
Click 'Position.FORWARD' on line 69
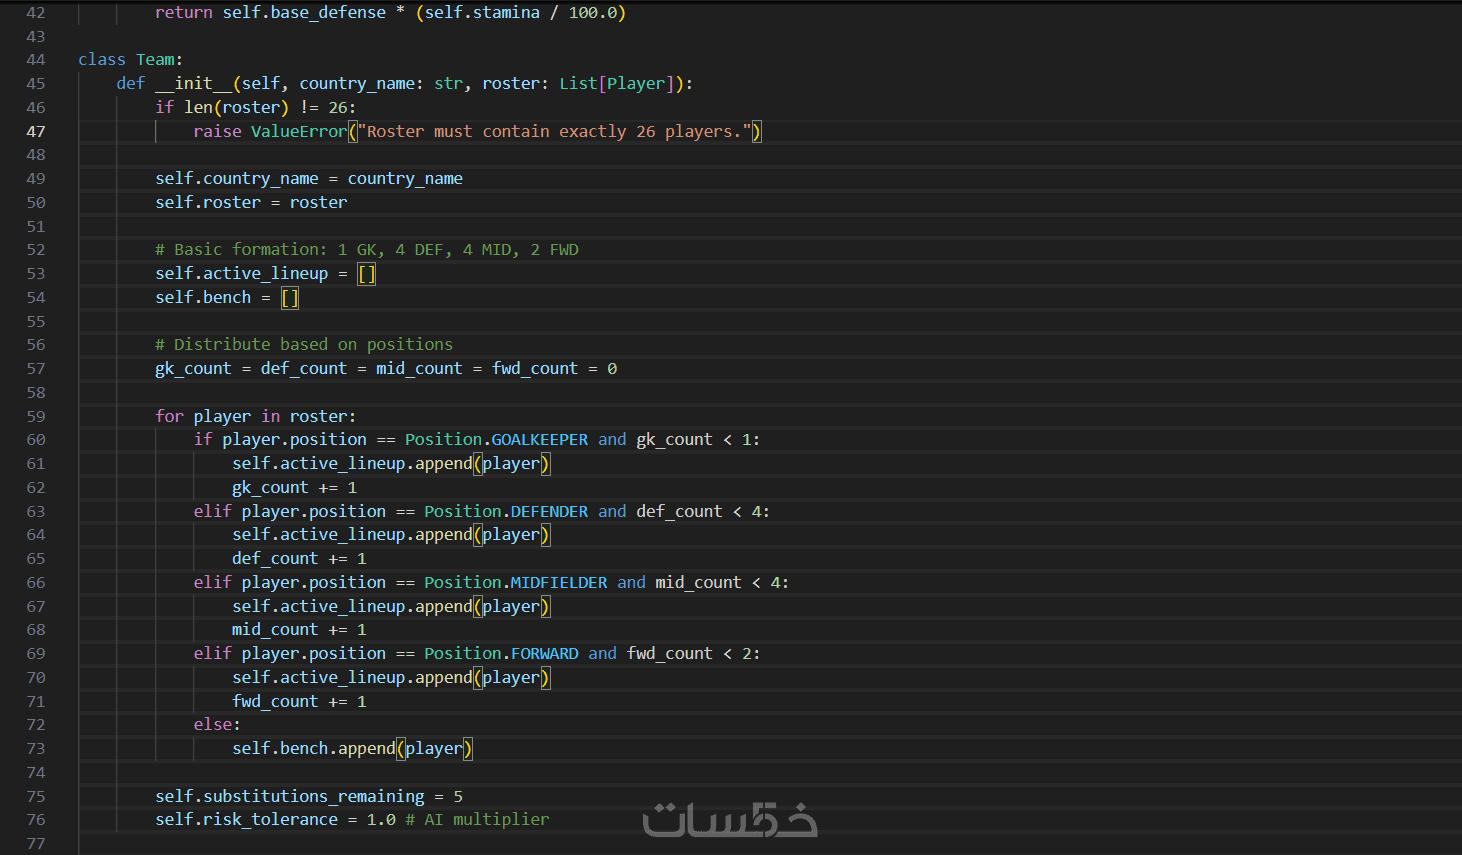(x=501, y=654)
